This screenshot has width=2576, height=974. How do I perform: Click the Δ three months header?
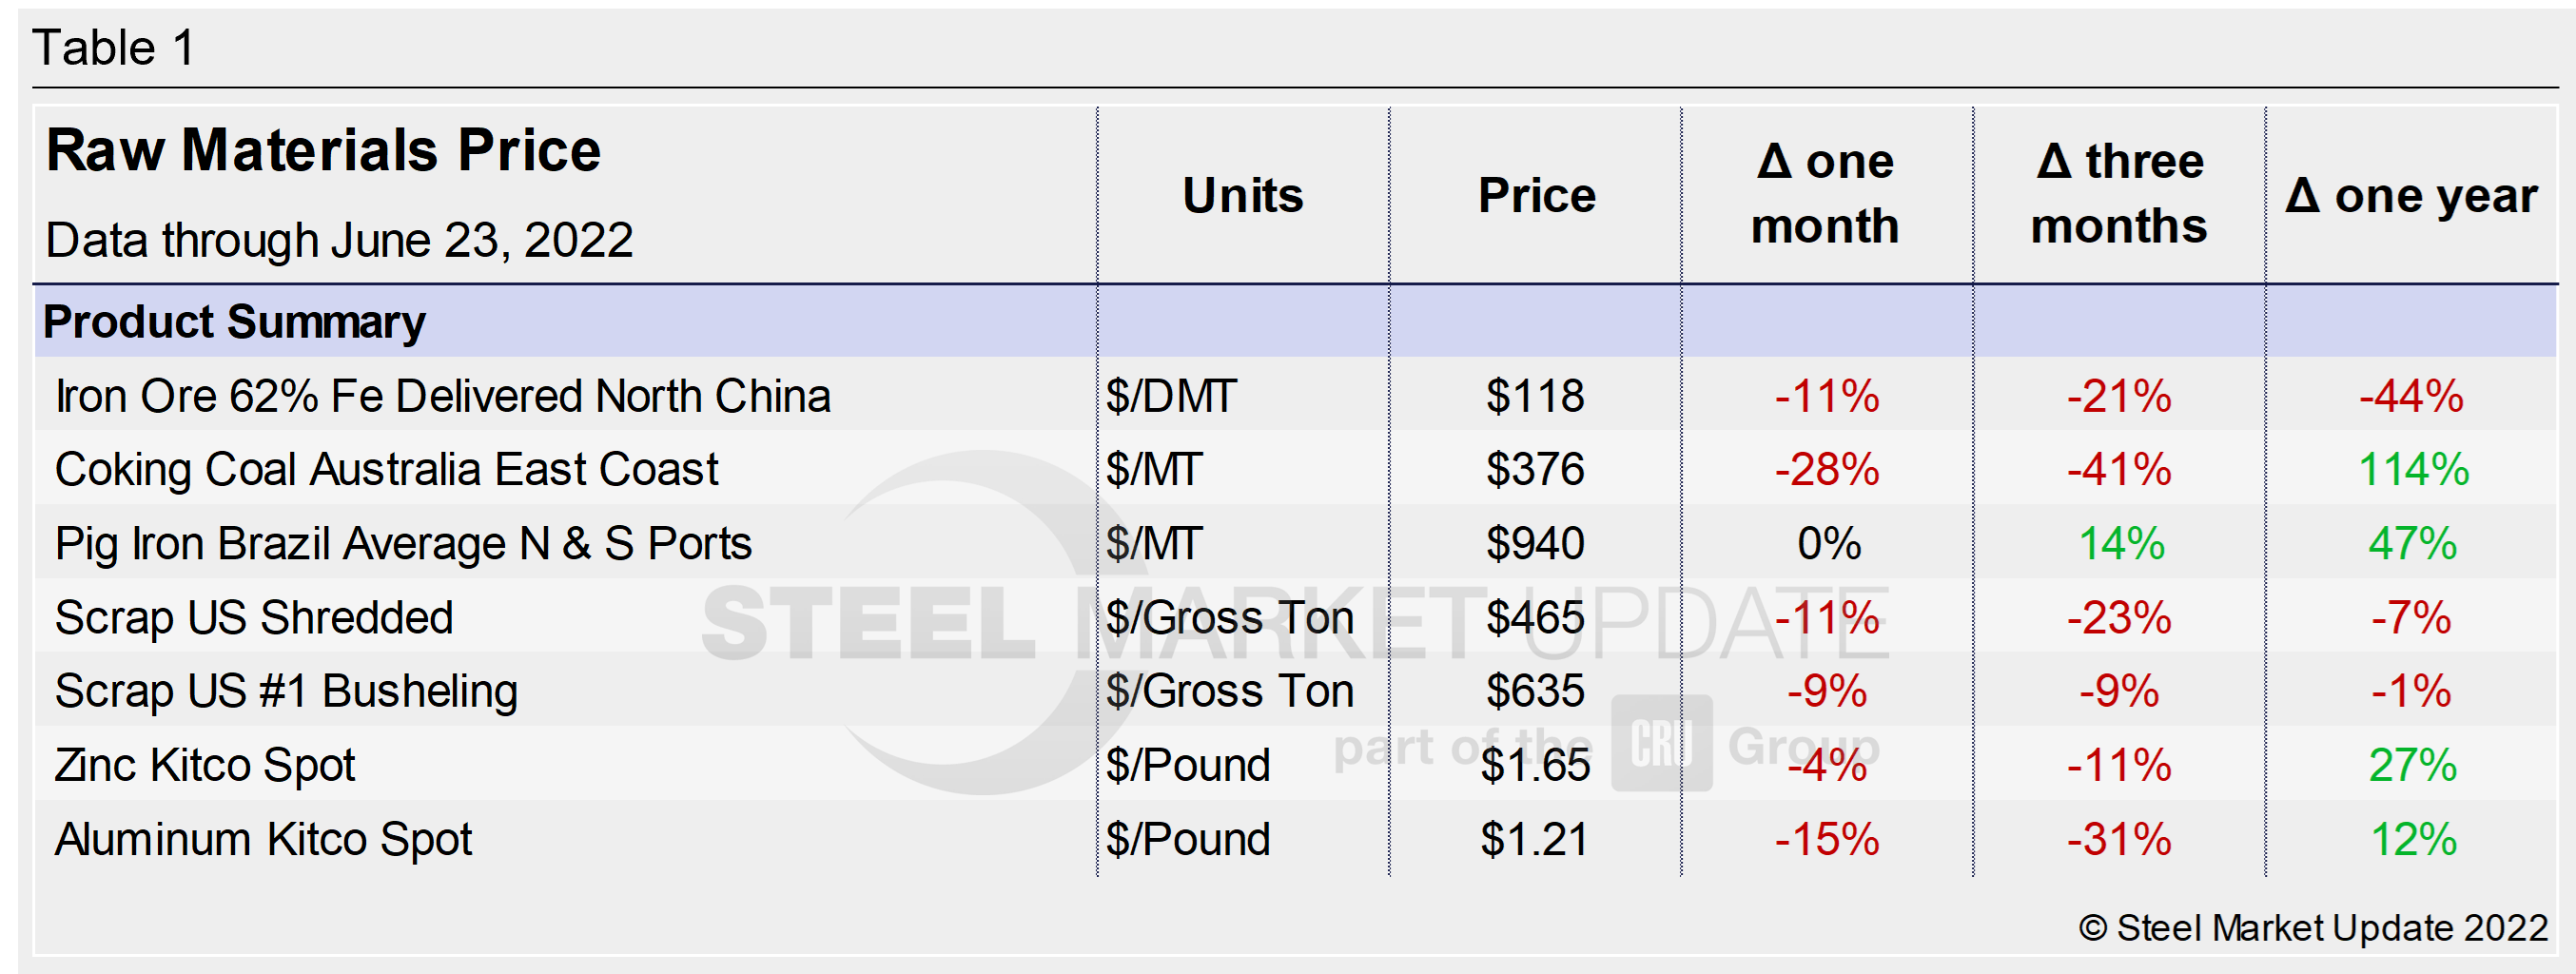click(x=2119, y=194)
